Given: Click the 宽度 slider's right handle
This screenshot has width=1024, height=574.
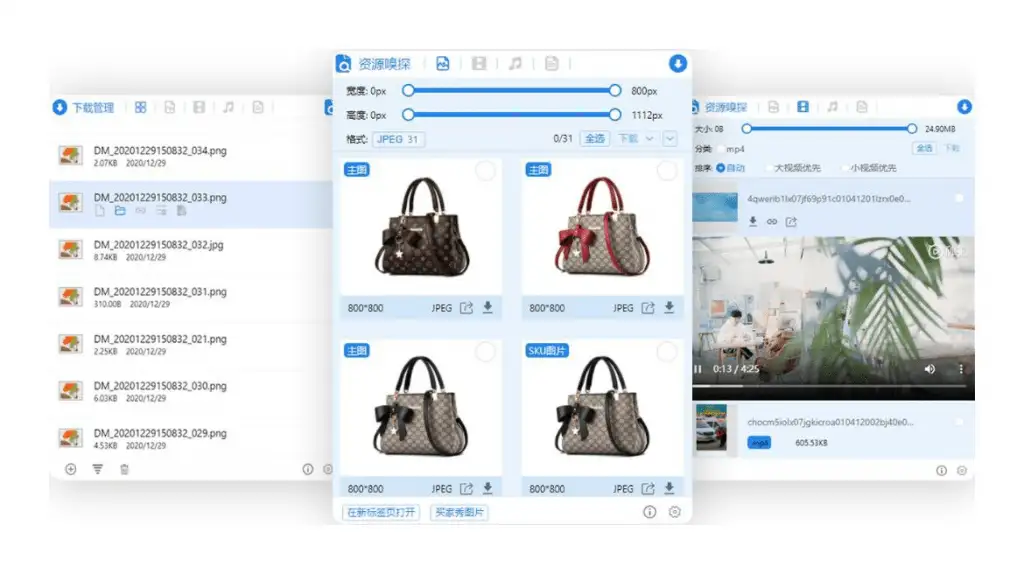Looking at the screenshot, I should (615, 90).
